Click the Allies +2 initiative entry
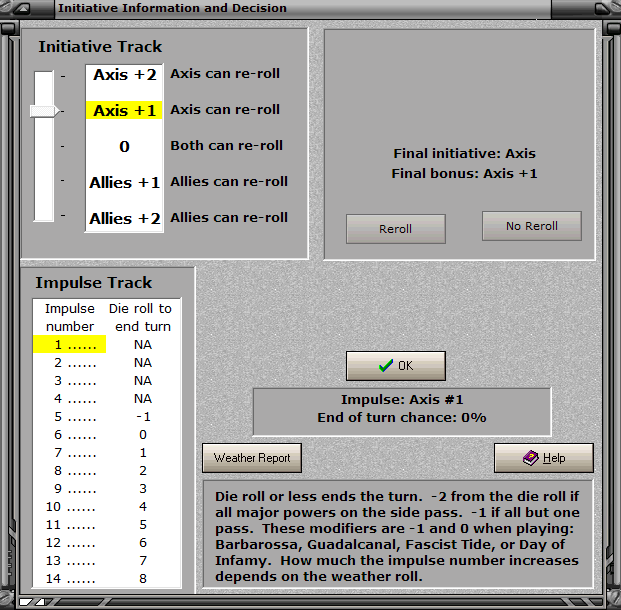The image size is (621, 610). pos(124,219)
